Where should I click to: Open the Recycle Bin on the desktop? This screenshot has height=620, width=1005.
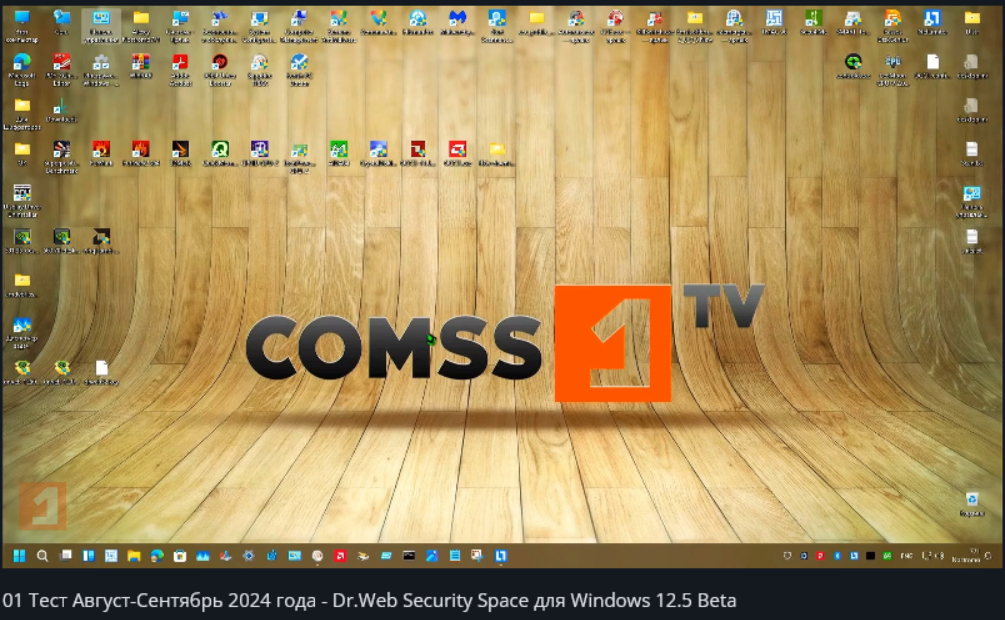[x=972, y=504]
